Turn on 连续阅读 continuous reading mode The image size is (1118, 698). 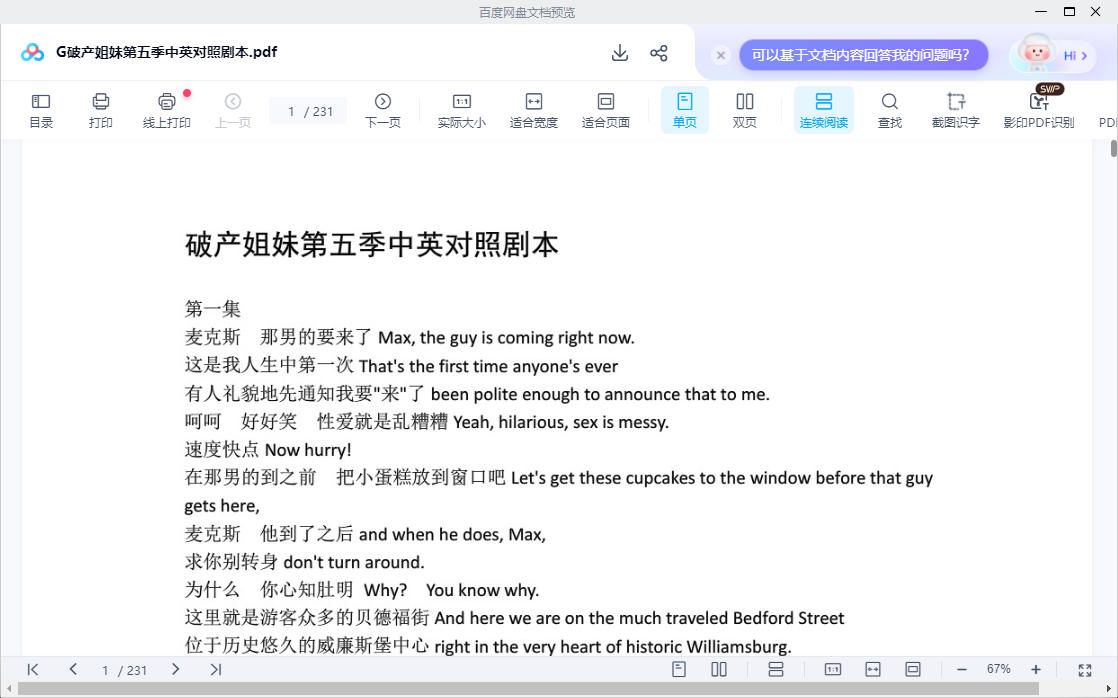pyautogui.click(x=823, y=110)
